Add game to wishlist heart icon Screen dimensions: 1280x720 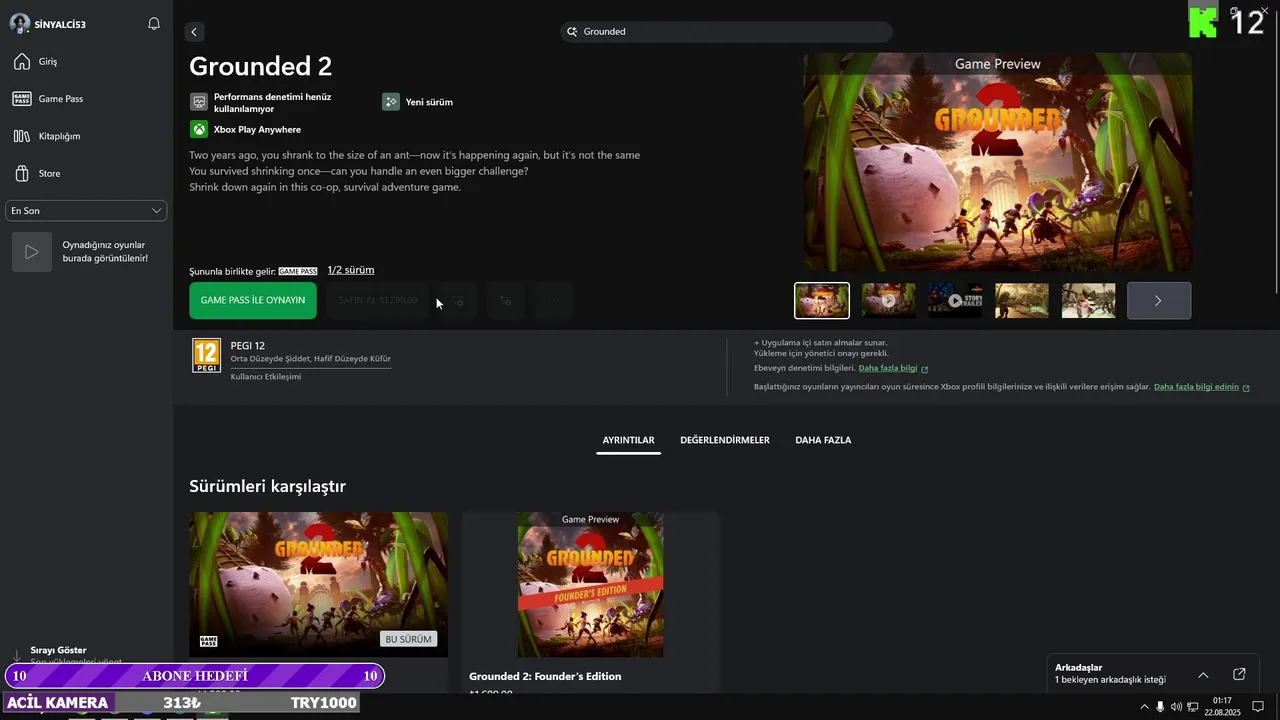click(x=459, y=300)
